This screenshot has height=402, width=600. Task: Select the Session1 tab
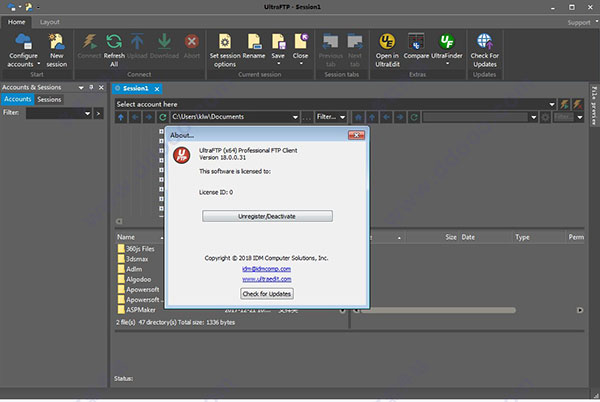[135, 88]
